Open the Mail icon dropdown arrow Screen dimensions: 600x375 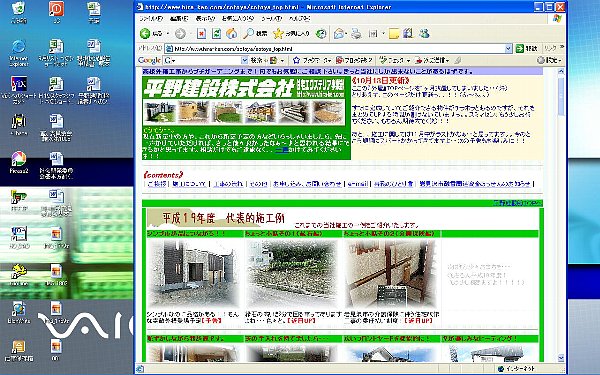(x=346, y=34)
